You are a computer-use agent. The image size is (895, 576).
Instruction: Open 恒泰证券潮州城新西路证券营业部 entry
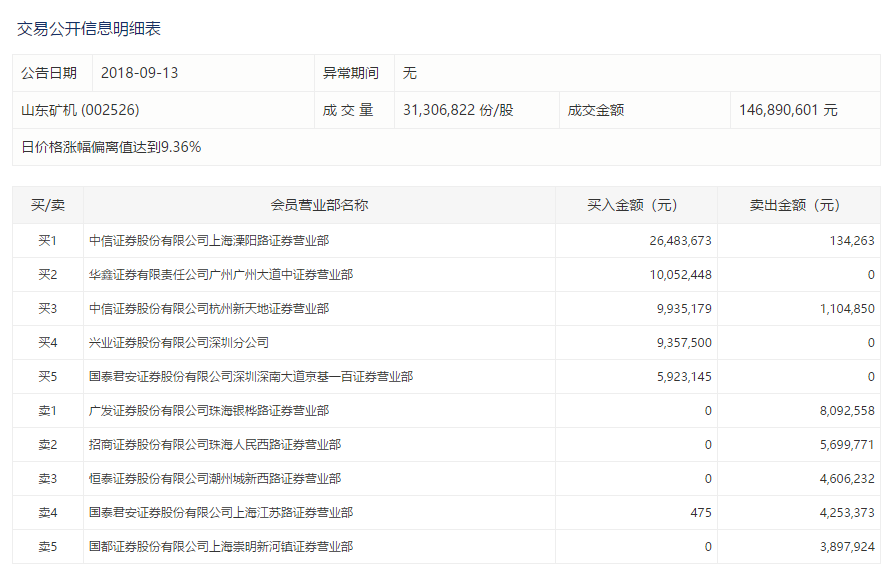pyautogui.click(x=215, y=479)
